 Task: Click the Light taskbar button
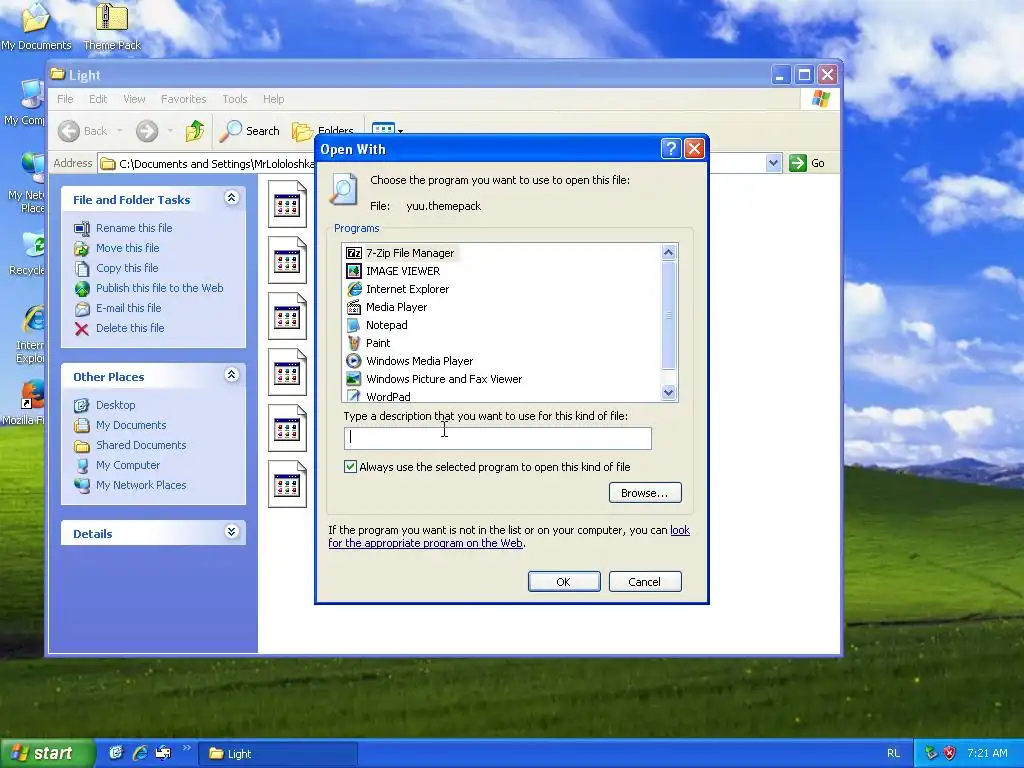tap(278, 754)
